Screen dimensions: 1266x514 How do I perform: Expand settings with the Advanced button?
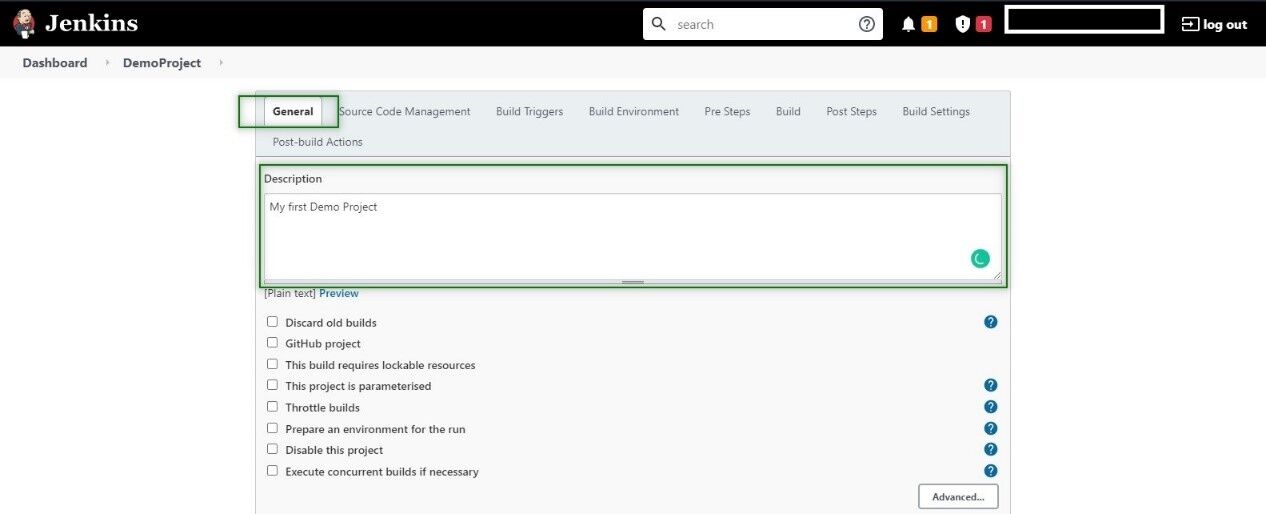957,497
